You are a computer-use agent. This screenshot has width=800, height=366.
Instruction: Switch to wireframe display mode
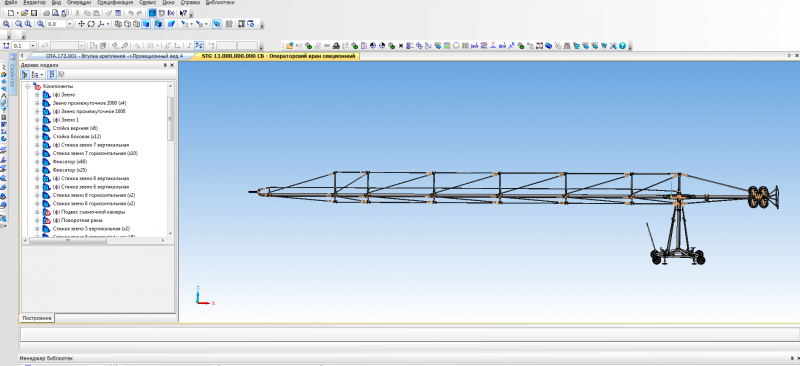(x=118, y=24)
